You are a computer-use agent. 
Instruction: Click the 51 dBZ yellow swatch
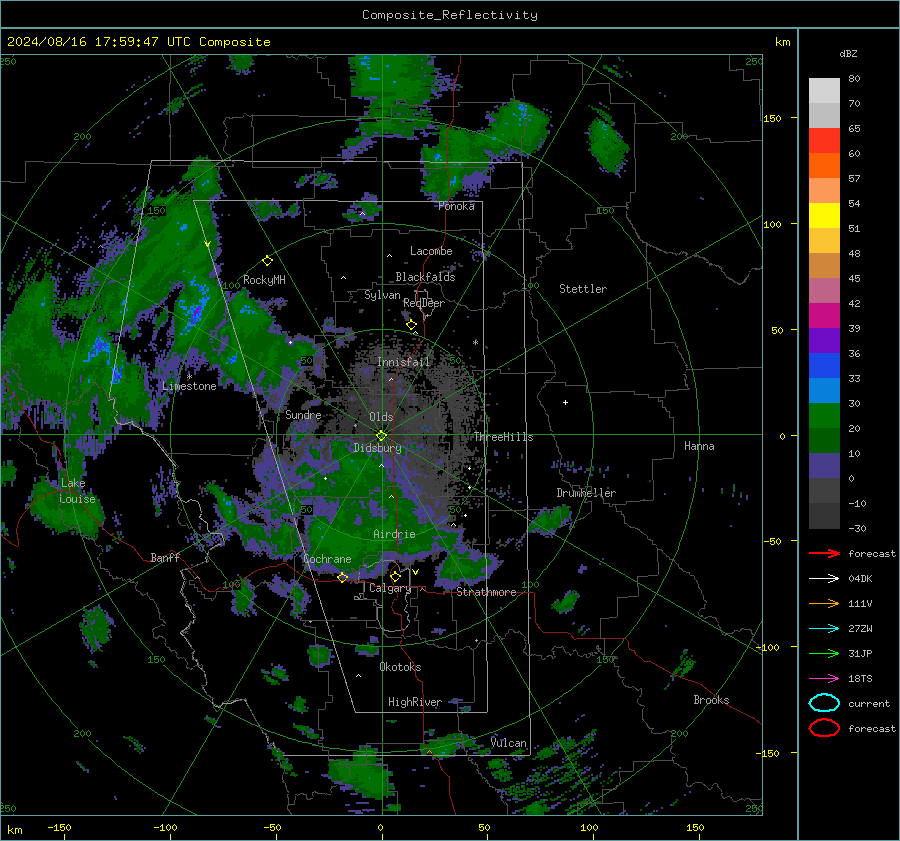tap(824, 215)
